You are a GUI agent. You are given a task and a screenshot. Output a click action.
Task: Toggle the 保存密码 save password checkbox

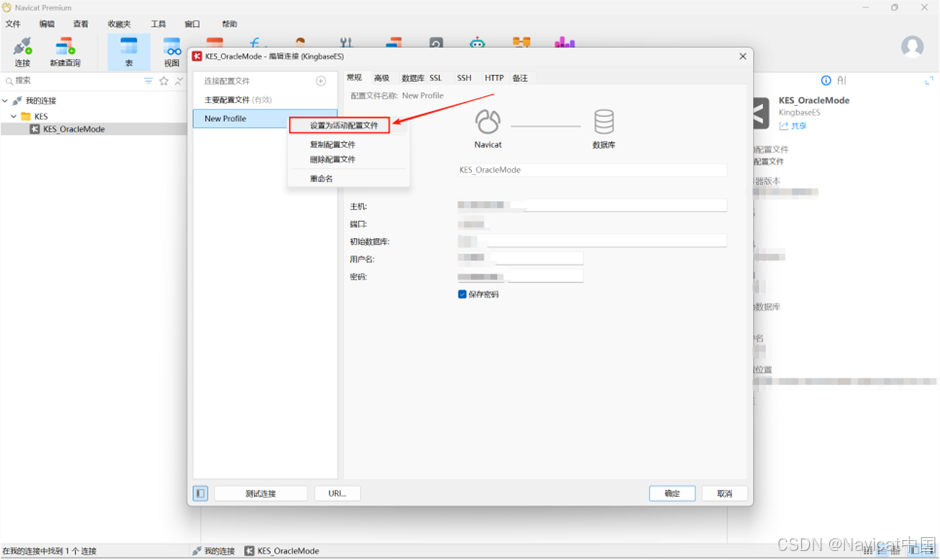click(462, 294)
